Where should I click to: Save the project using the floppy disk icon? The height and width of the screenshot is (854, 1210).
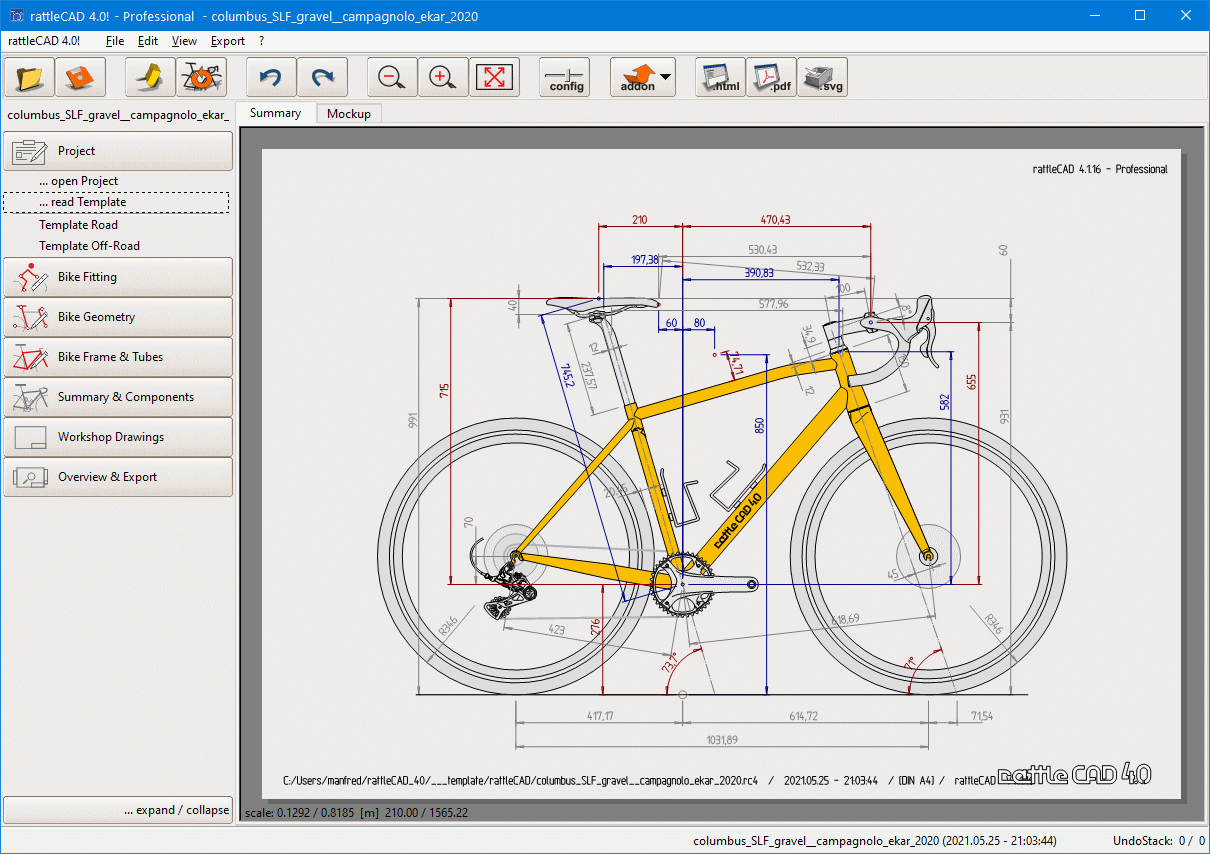coord(81,77)
